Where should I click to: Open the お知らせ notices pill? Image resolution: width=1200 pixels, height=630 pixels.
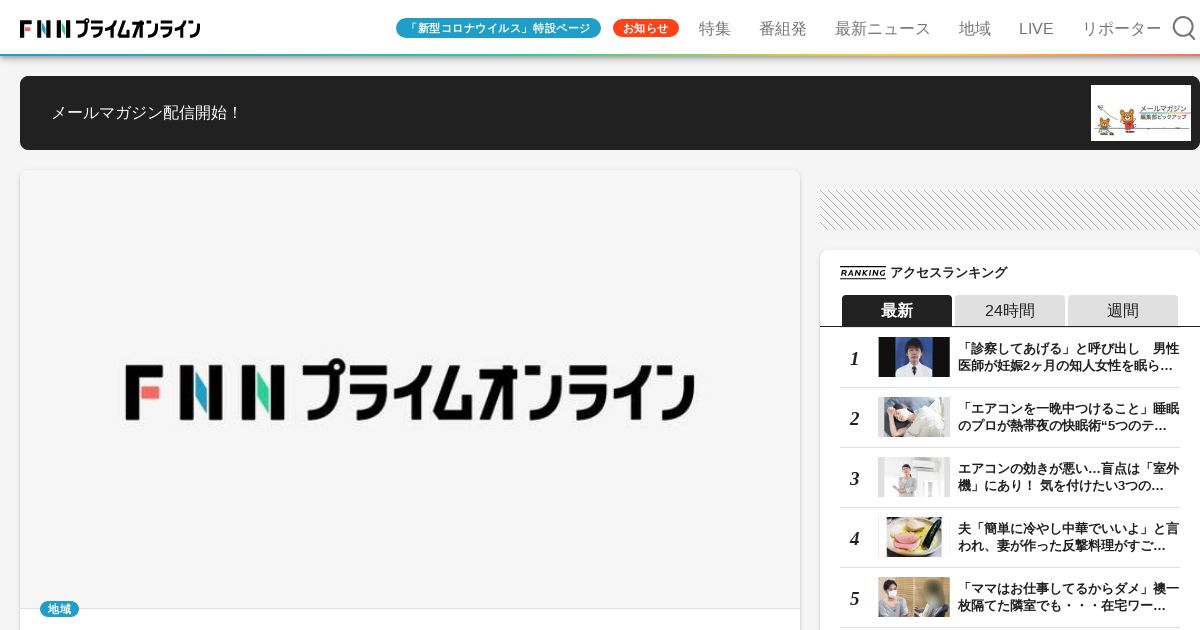(x=646, y=28)
